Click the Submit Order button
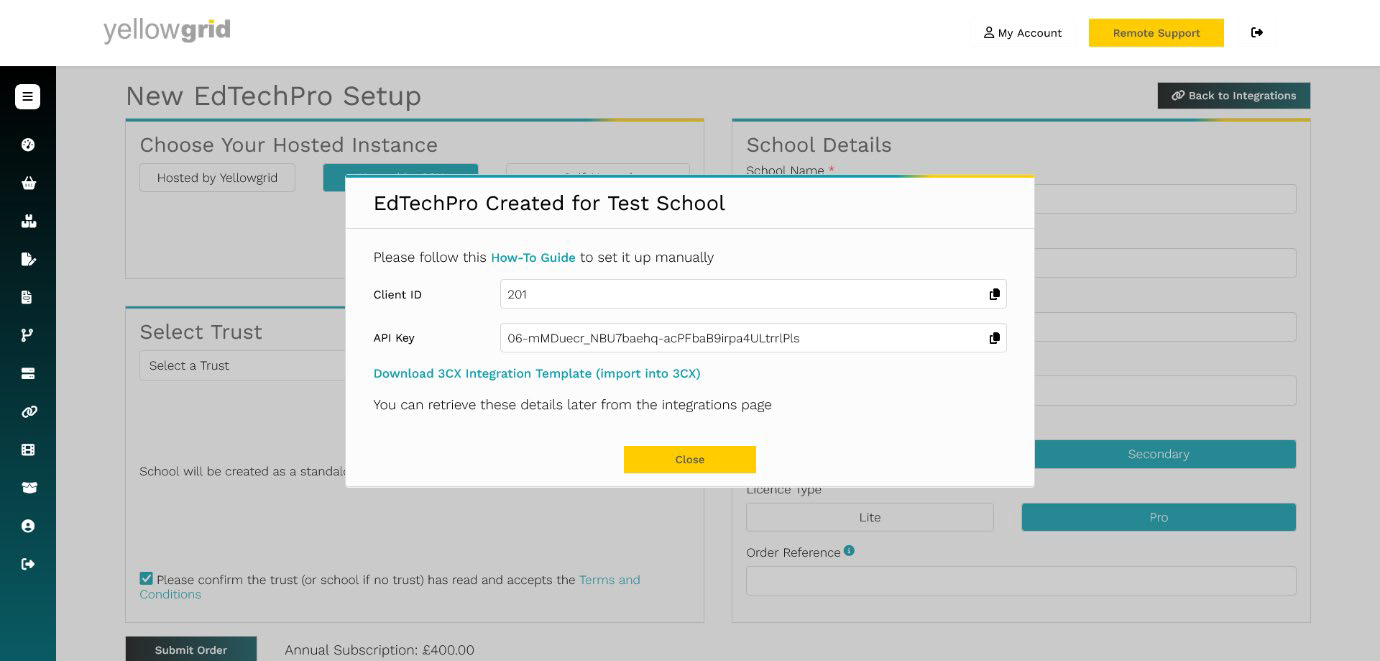 (191, 650)
